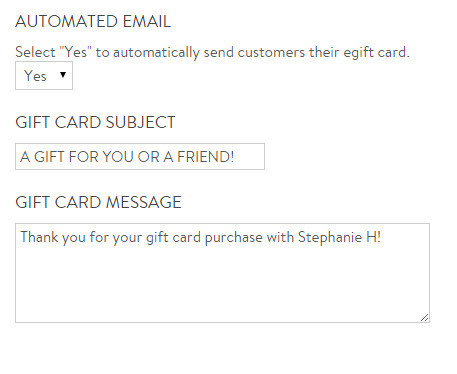The image size is (457, 374).
Task: Click the "Yes" text inside the select box
Action: coord(35,76)
